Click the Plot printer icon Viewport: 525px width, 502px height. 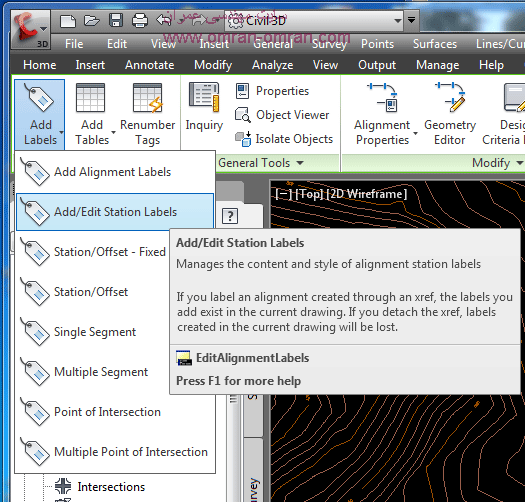(x=140, y=20)
